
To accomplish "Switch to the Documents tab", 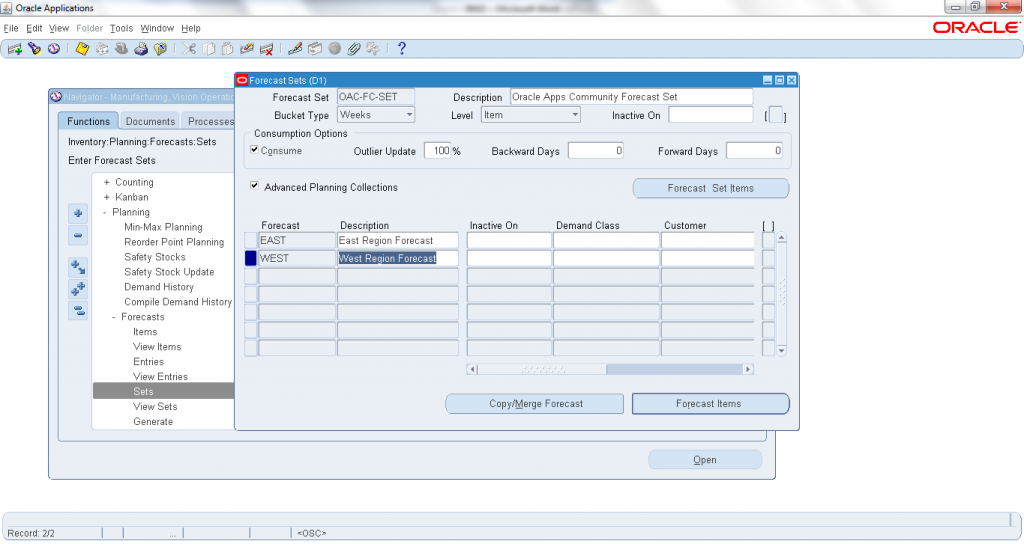I will point(150,121).
